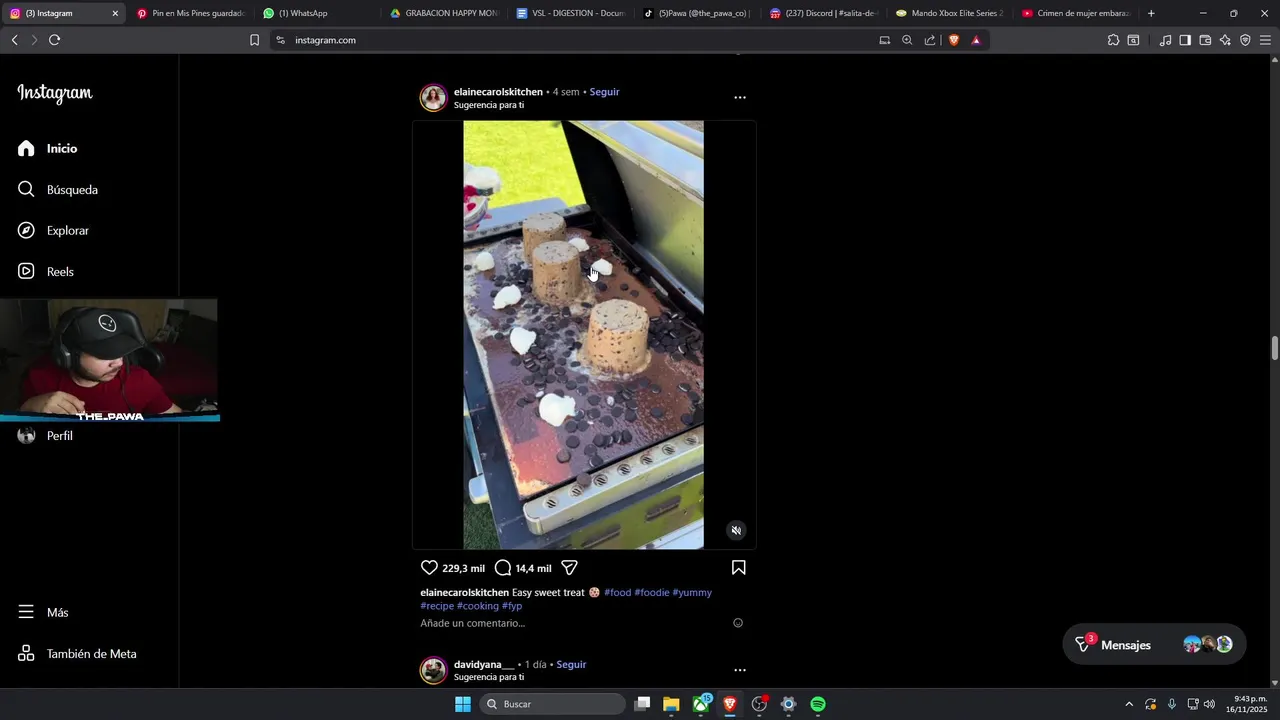The width and height of the screenshot is (1280, 720).
Task: Go to Inicio in the sidebar
Action: coord(47,148)
